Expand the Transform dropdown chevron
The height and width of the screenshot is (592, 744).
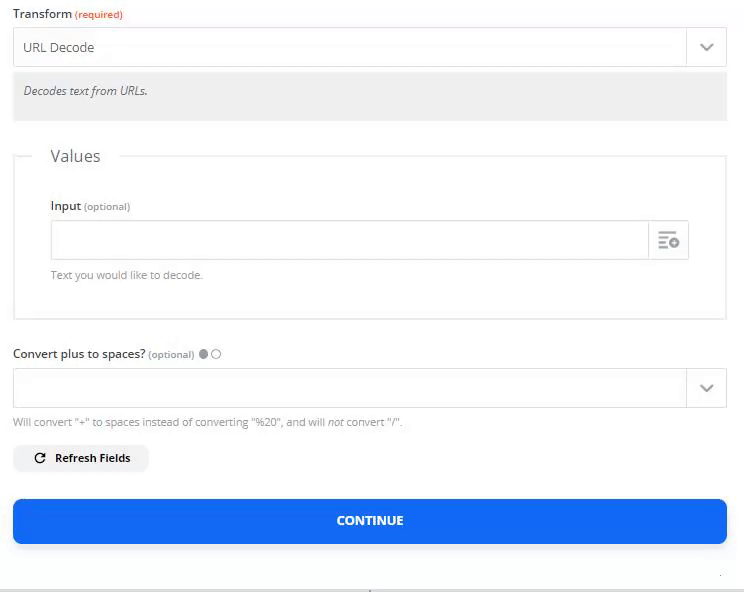(x=707, y=47)
